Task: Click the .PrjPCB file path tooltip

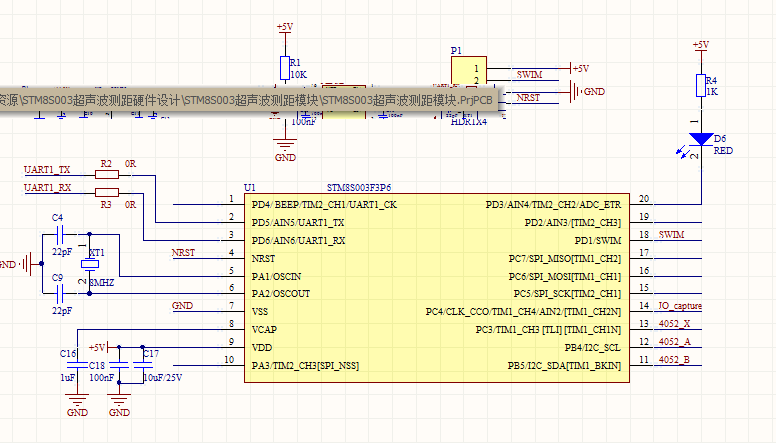Action: click(x=251, y=100)
